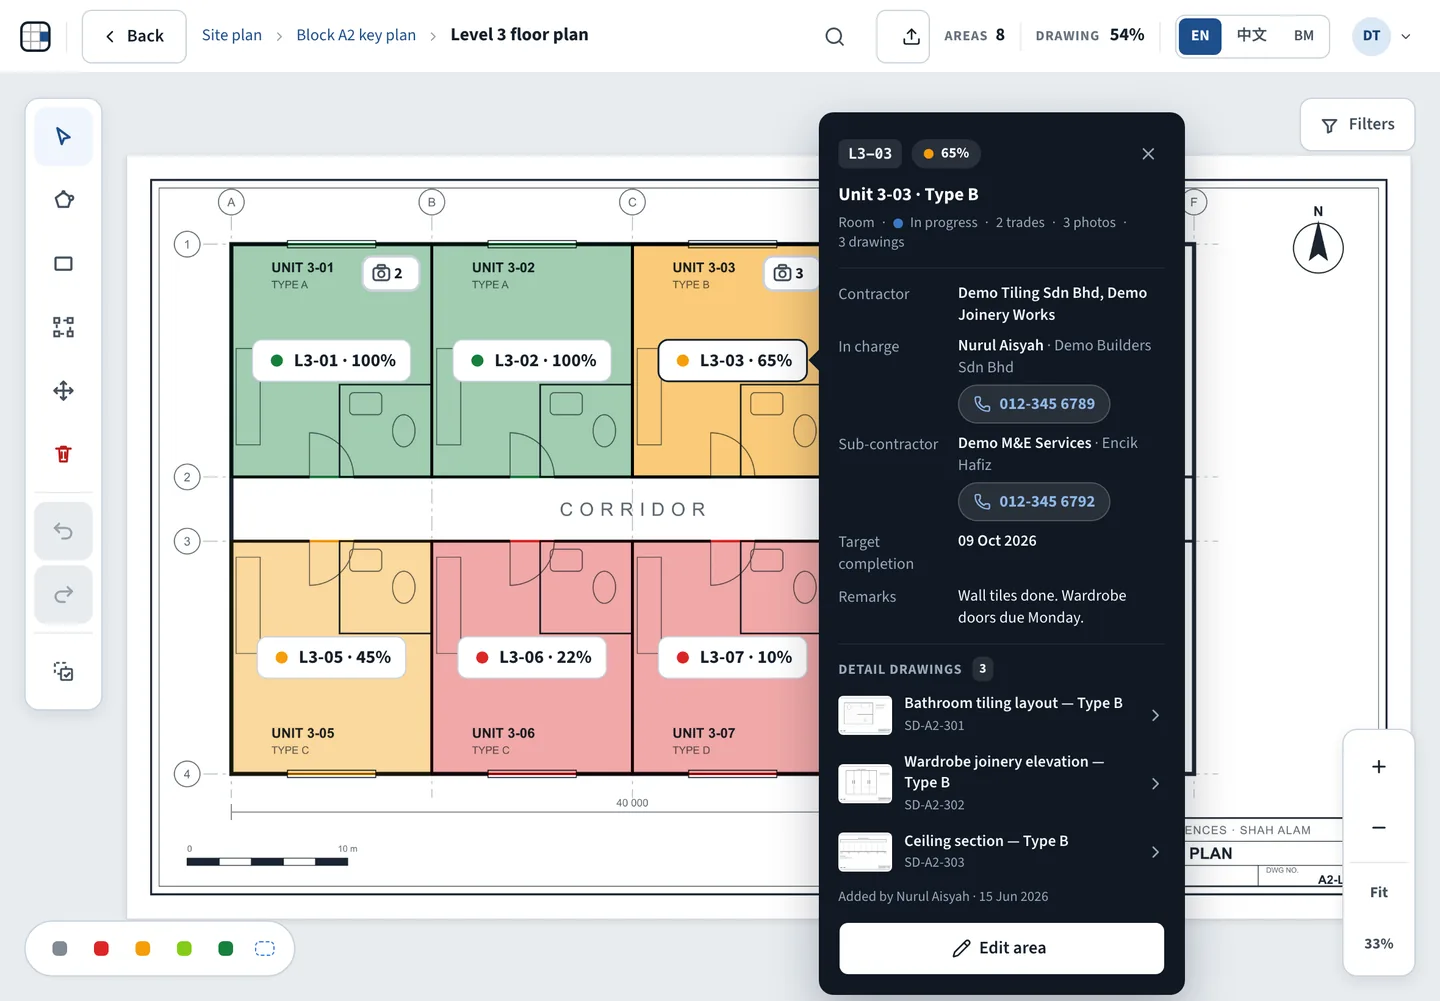Open the DT user account dropdown
The height and width of the screenshot is (1001, 1440).
tap(1382, 36)
